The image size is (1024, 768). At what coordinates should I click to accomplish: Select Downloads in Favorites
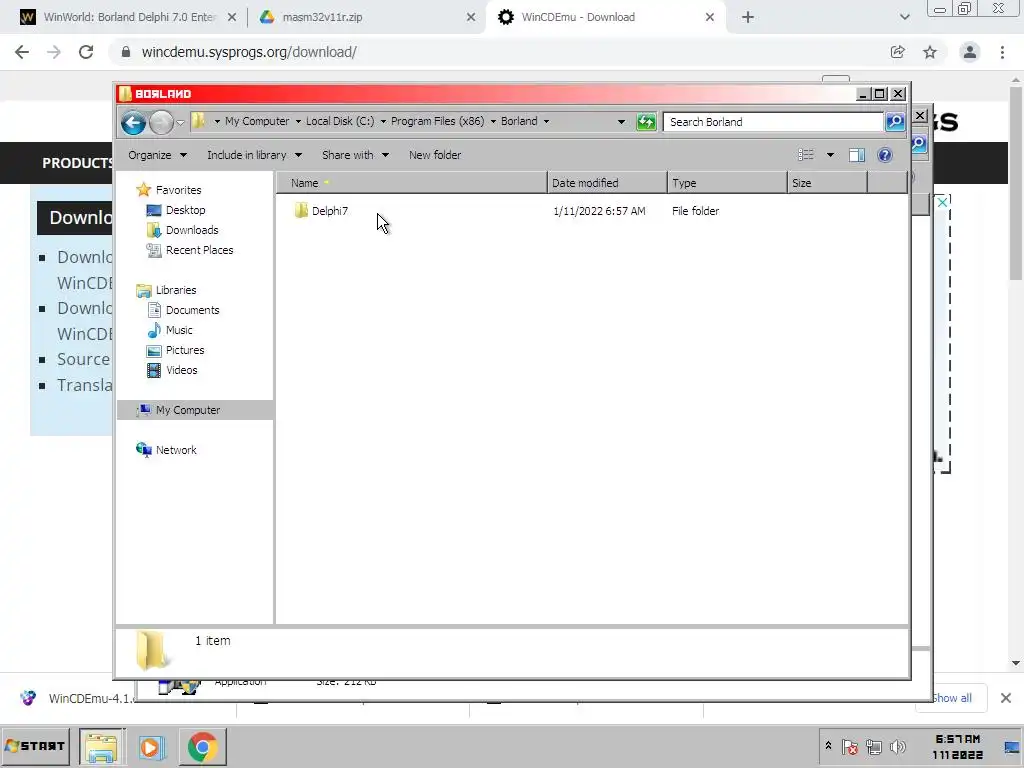point(192,230)
